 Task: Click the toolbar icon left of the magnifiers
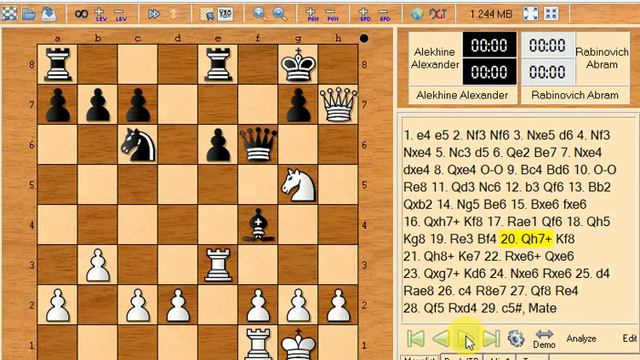tap(225, 14)
